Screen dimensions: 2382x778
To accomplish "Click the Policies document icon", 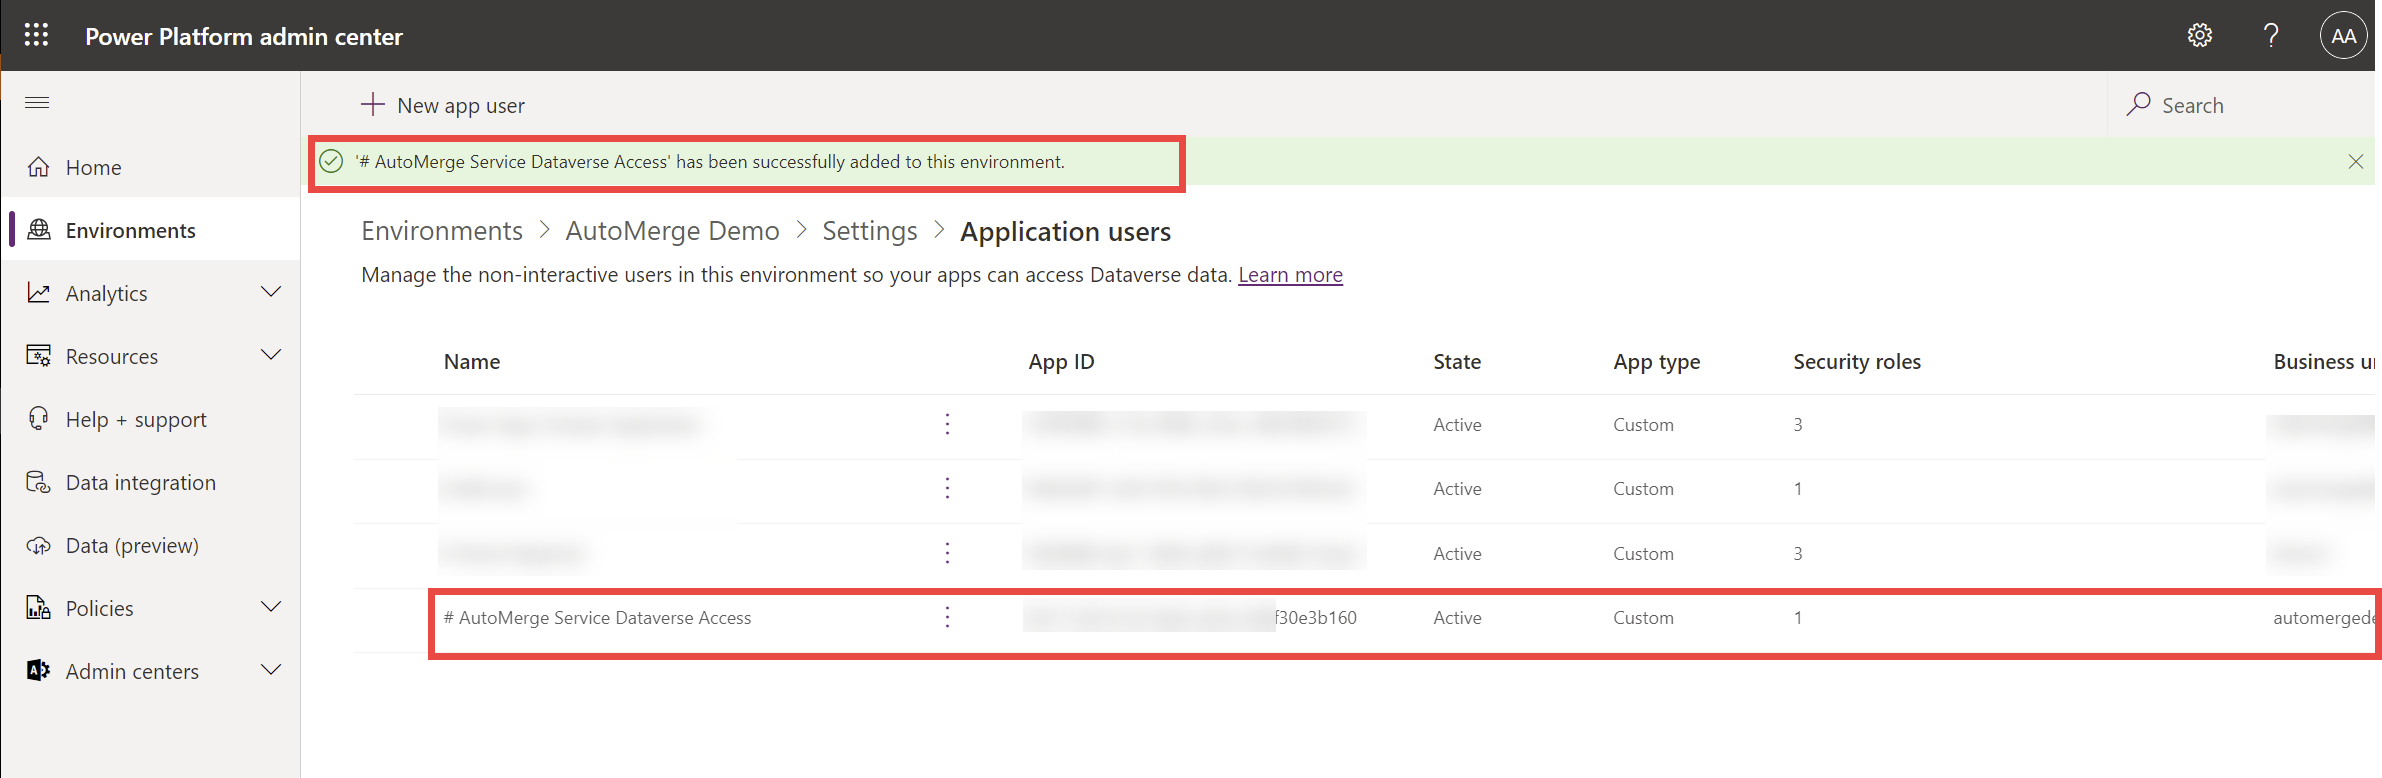I will (39, 608).
